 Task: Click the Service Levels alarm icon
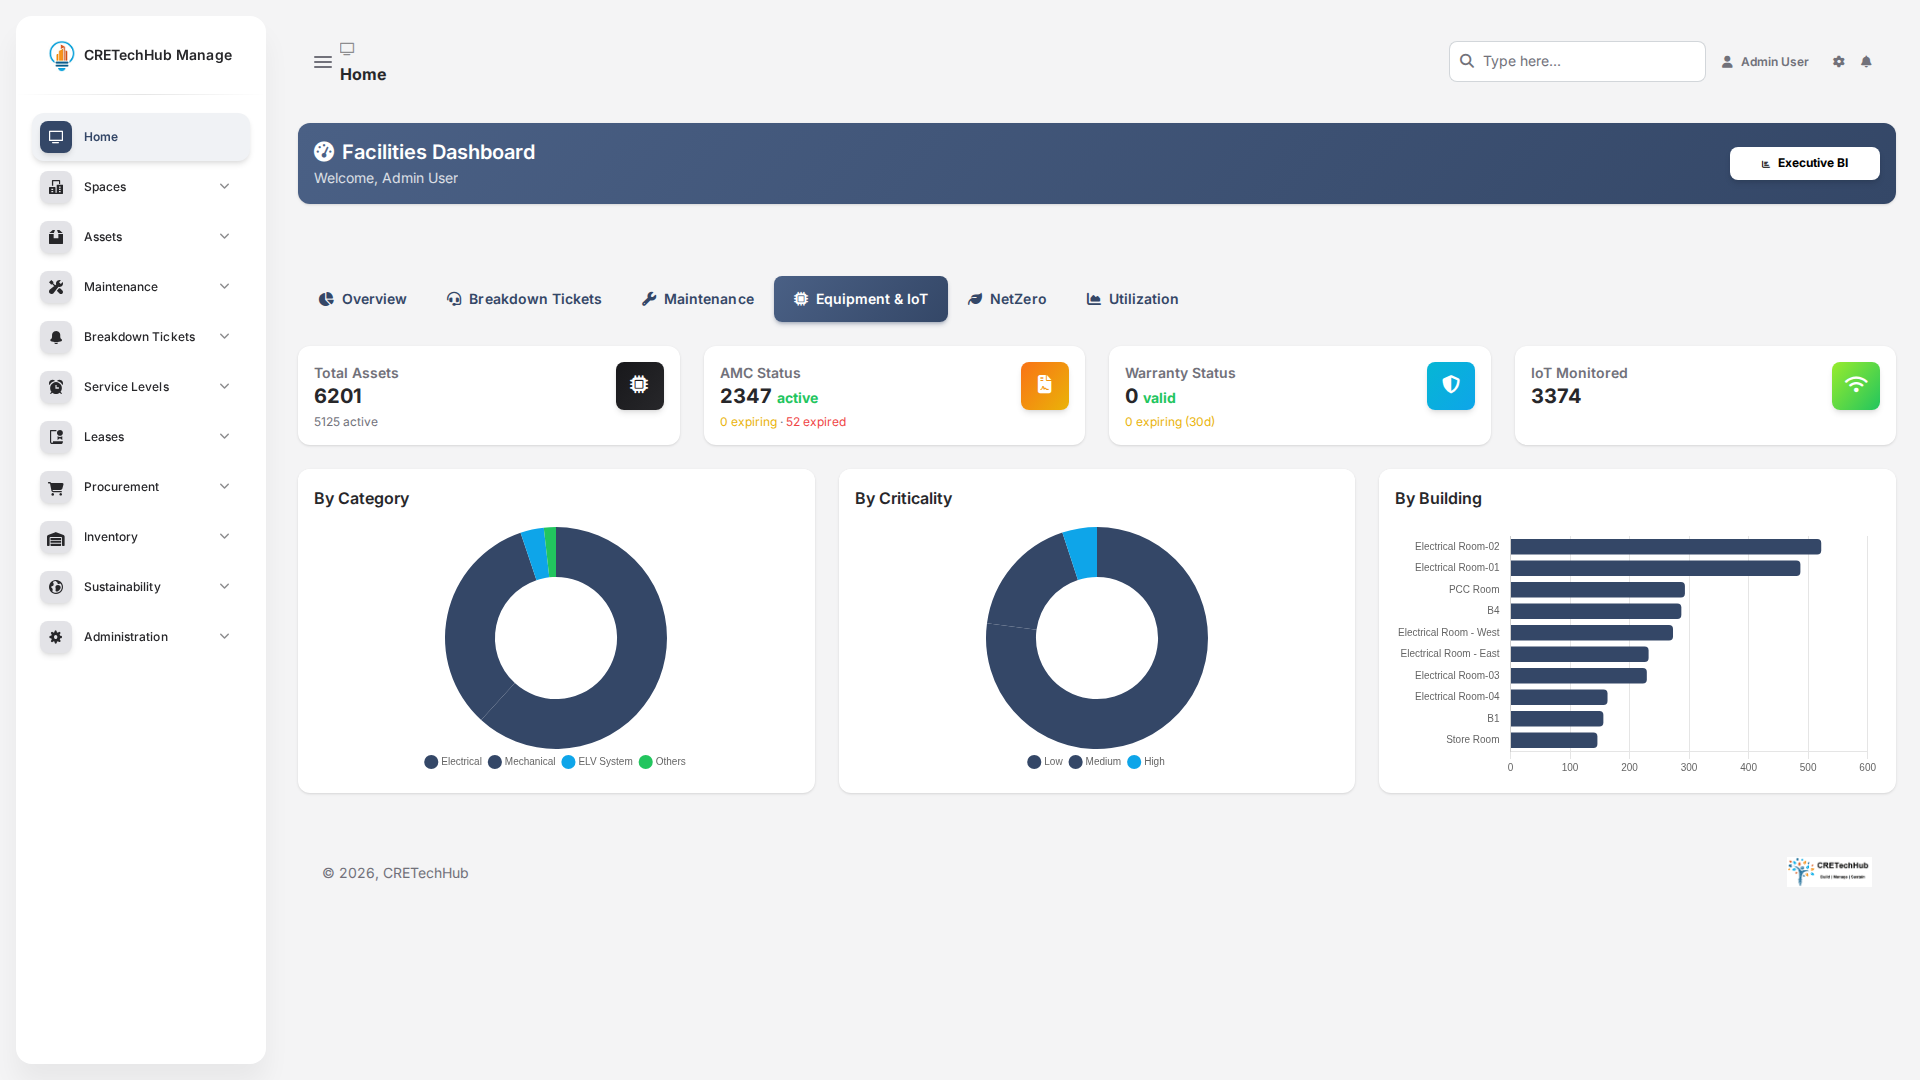(56, 387)
